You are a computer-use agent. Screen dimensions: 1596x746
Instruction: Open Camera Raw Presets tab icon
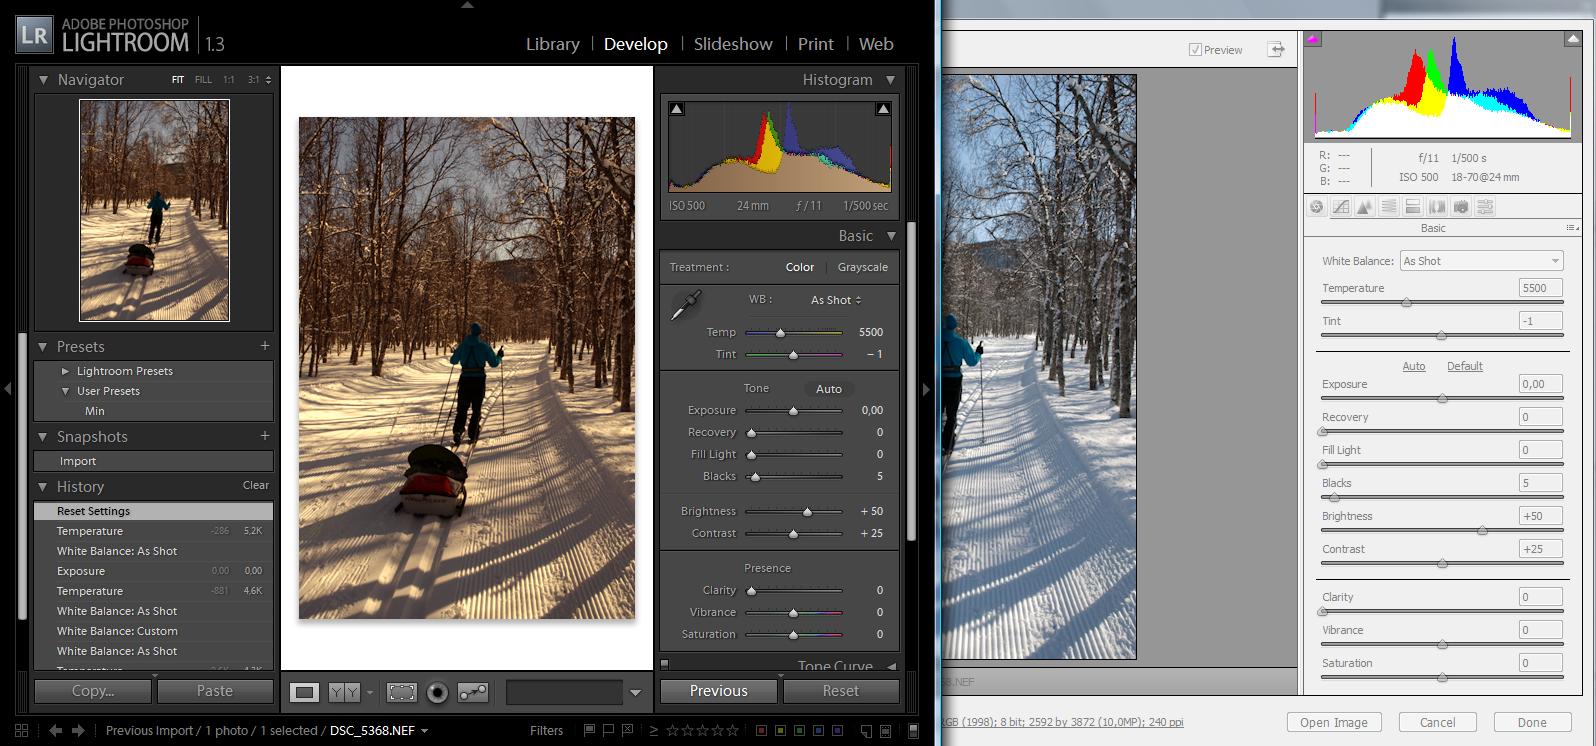tap(1485, 207)
